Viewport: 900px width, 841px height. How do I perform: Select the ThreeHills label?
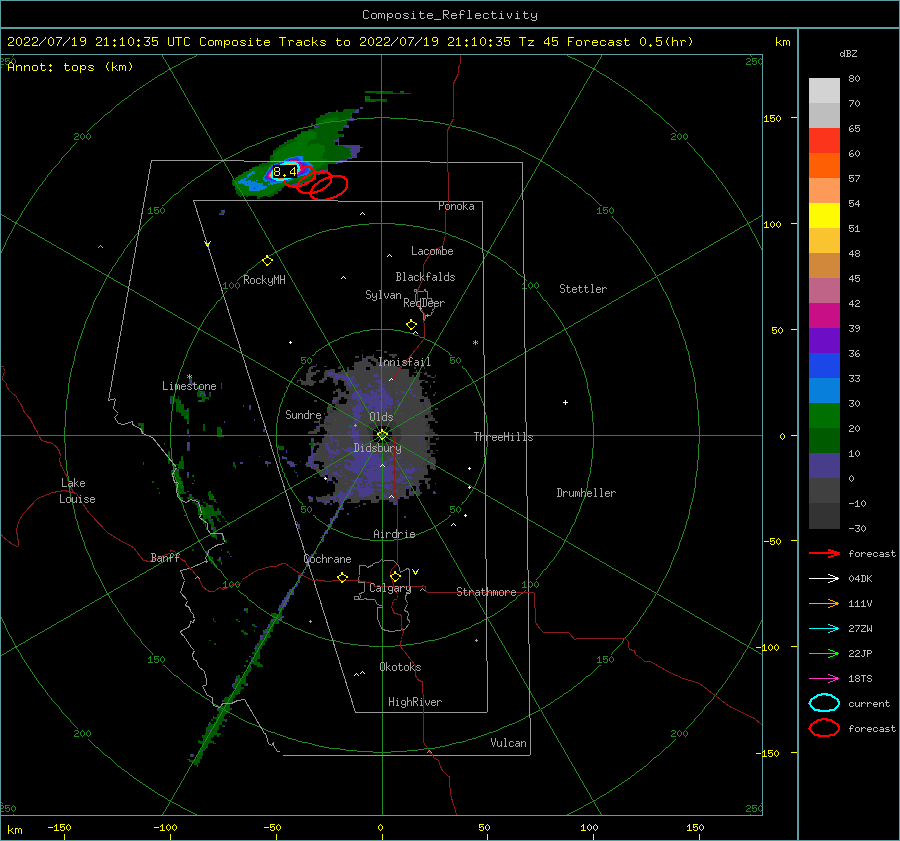click(503, 437)
